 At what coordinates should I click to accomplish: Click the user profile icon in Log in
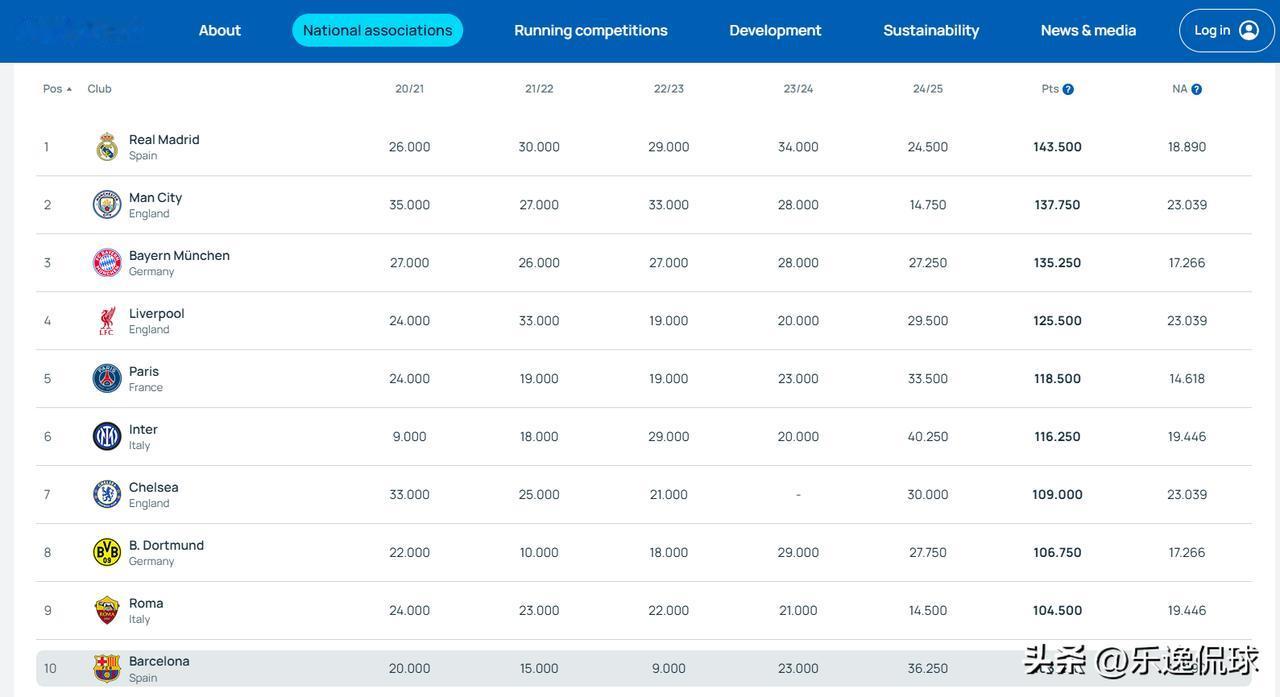point(1249,30)
